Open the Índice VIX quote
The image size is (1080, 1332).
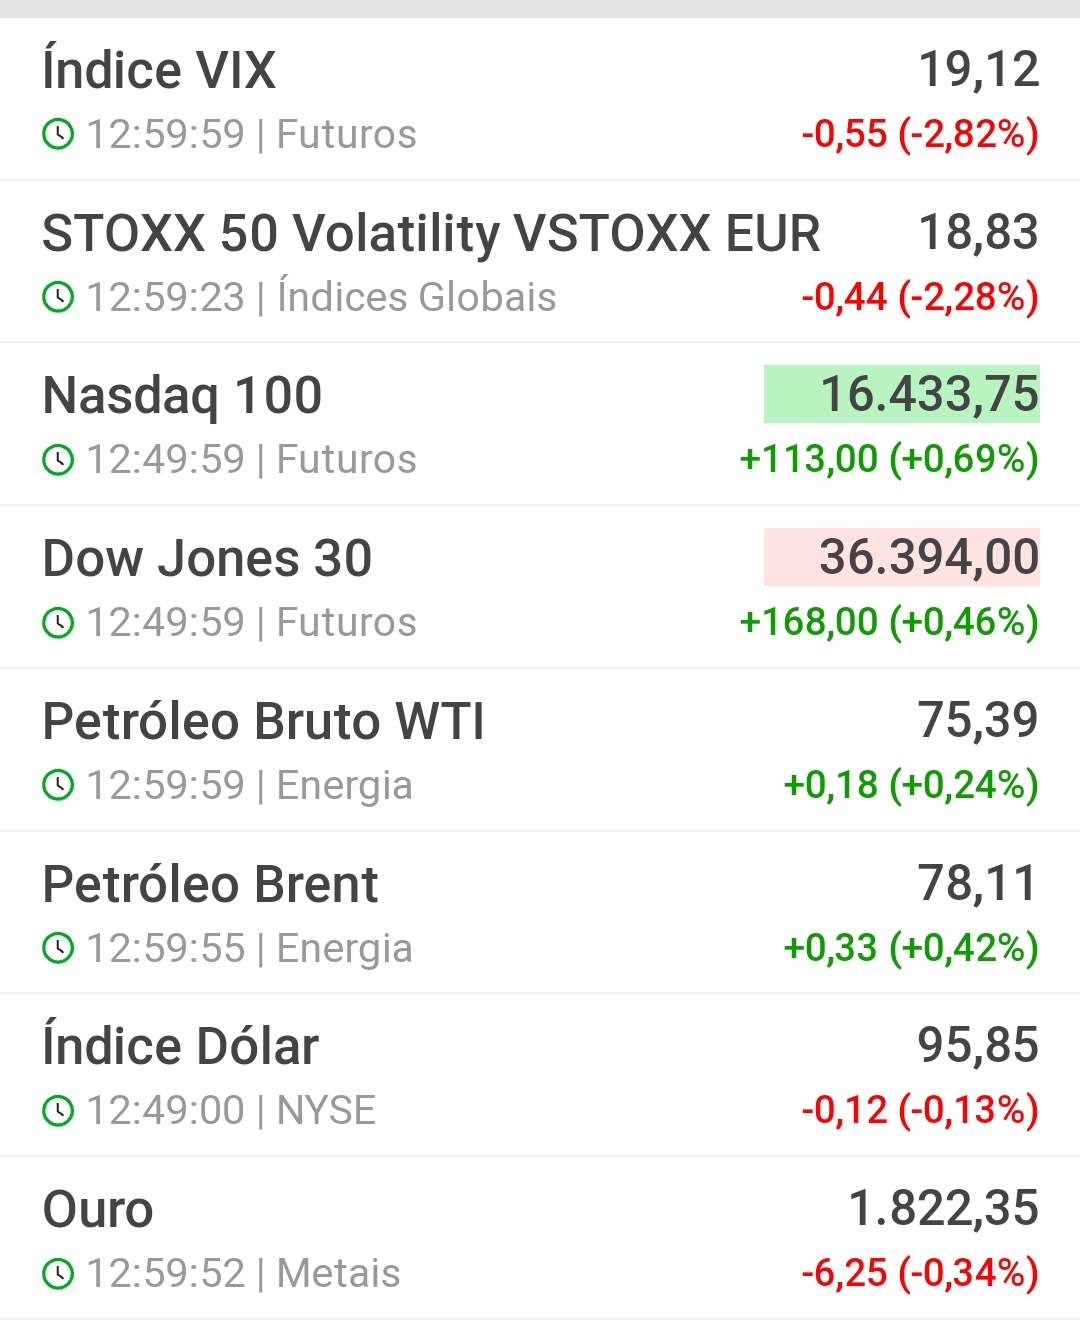pyautogui.click(x=159, y=70)
